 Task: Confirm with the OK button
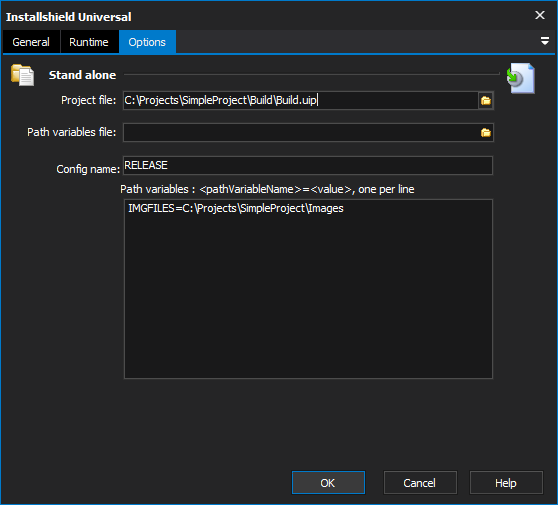(328, 483)
